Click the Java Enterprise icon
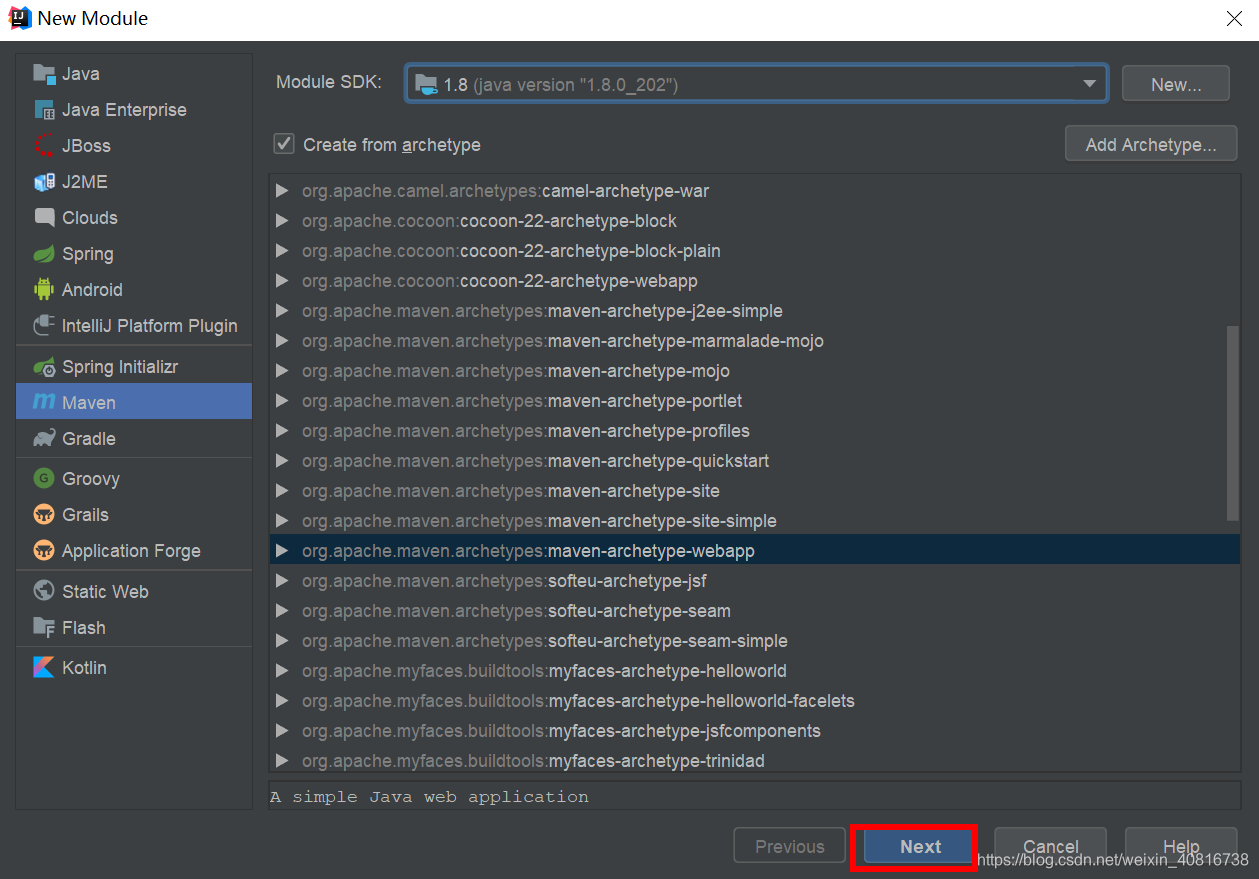Image resolution: width=1259 pixels, height=879 pixels. (x=43, y=110)
